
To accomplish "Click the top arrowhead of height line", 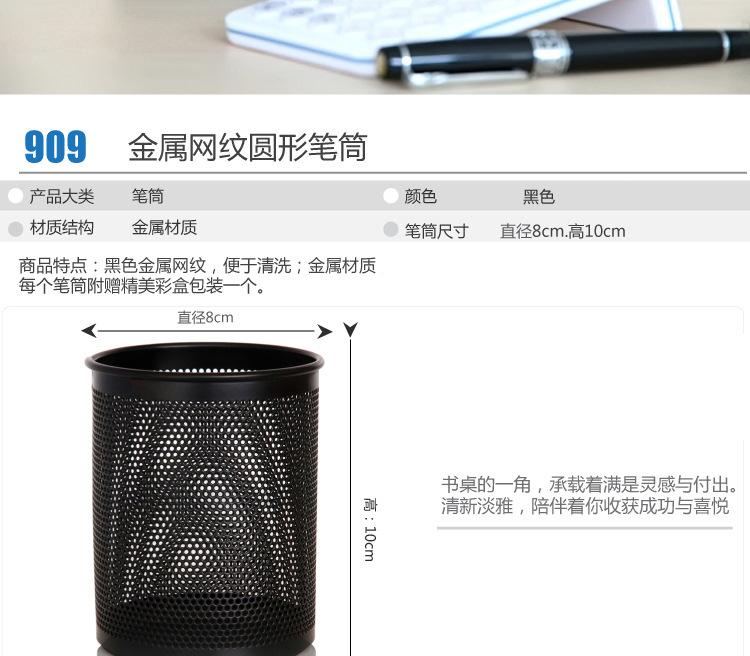I will [x=351, y=329].
